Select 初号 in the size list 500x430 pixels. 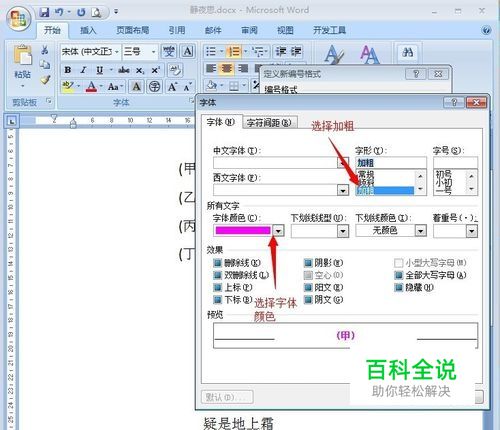tap(443, 174)
